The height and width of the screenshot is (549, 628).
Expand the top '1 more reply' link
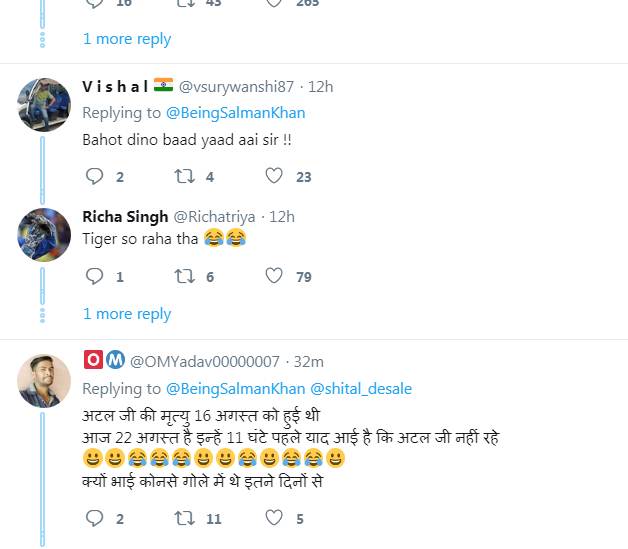[127, 39]
